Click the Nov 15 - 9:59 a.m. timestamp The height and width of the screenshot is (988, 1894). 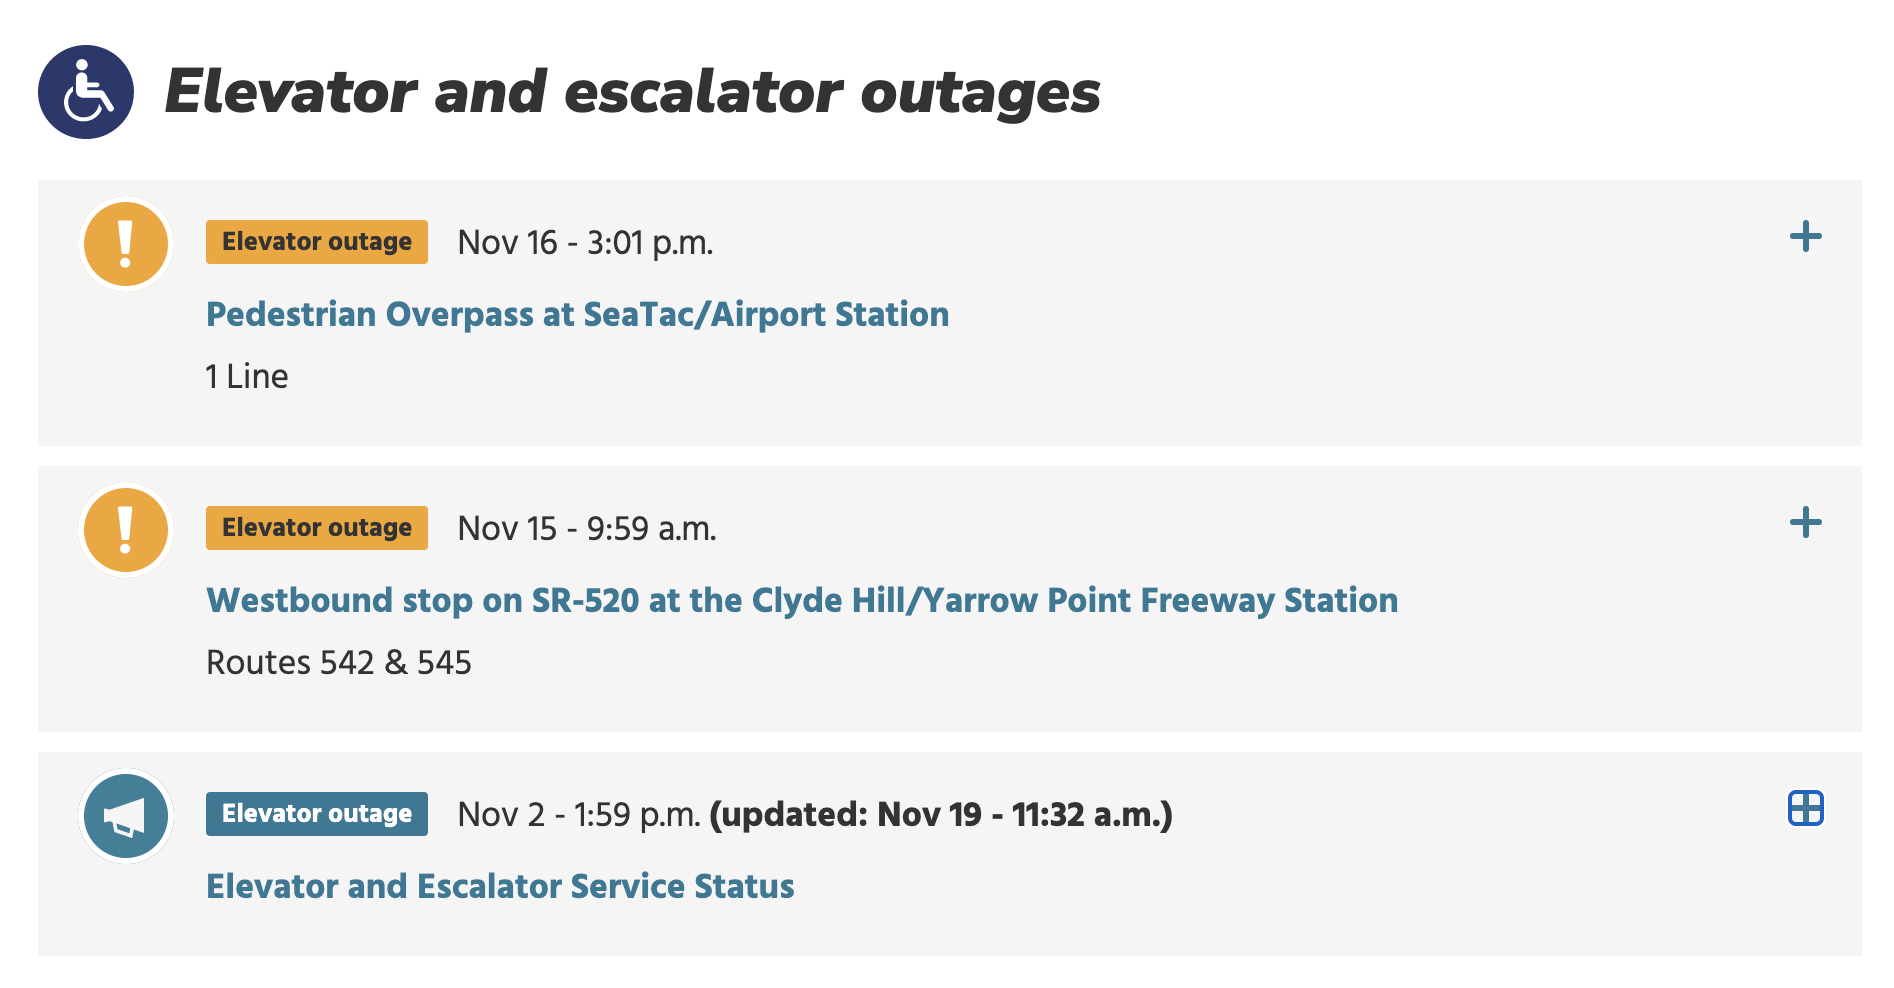[x=587, y=529]
